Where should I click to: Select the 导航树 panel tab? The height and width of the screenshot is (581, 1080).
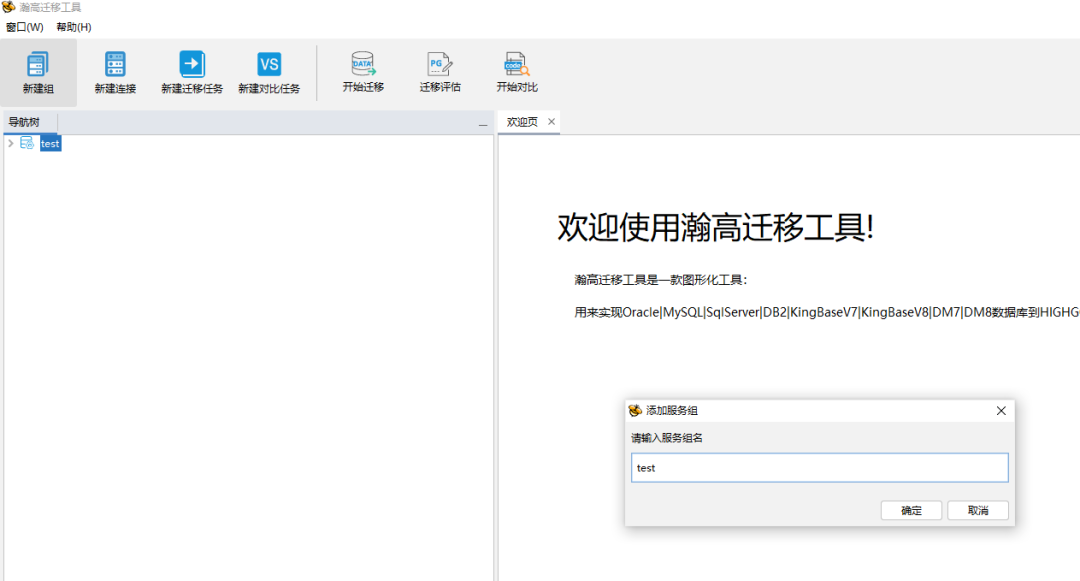pyautogui.click(x=24, y=122)
